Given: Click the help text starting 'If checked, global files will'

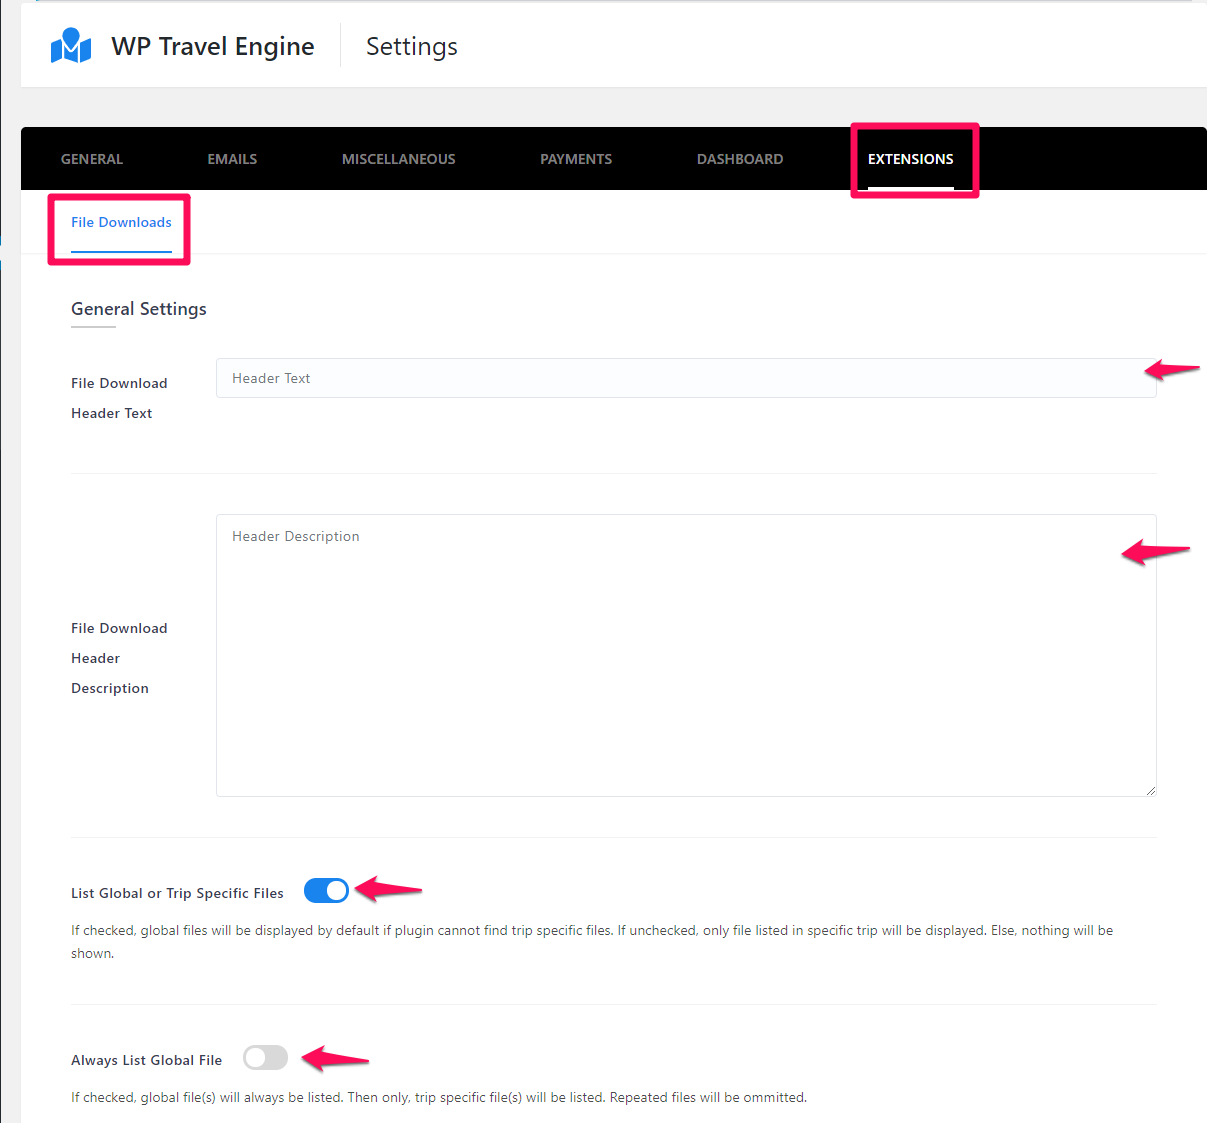Looking at the screenshot, I should (592, 942).
